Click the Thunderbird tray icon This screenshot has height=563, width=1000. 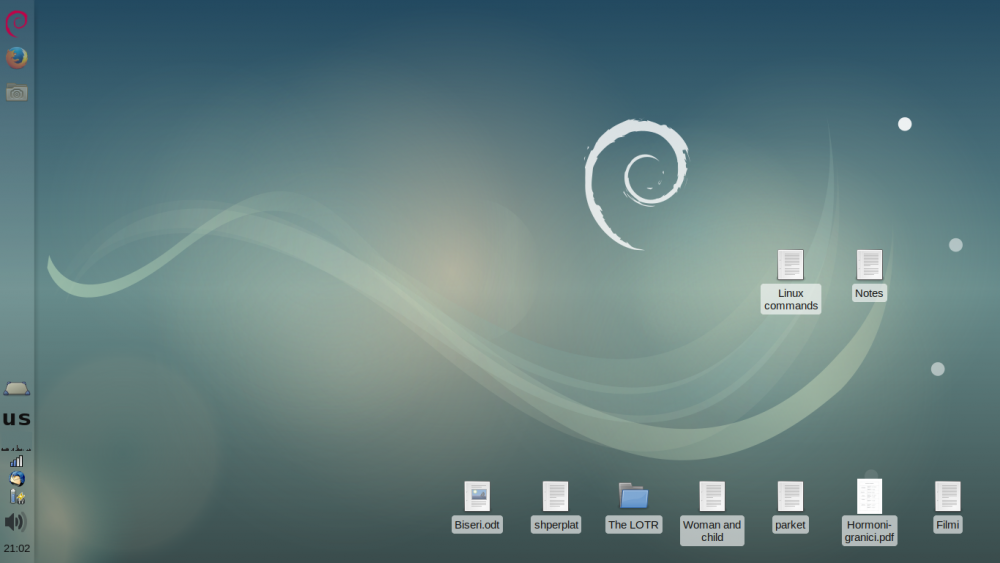tap(17, 478)
